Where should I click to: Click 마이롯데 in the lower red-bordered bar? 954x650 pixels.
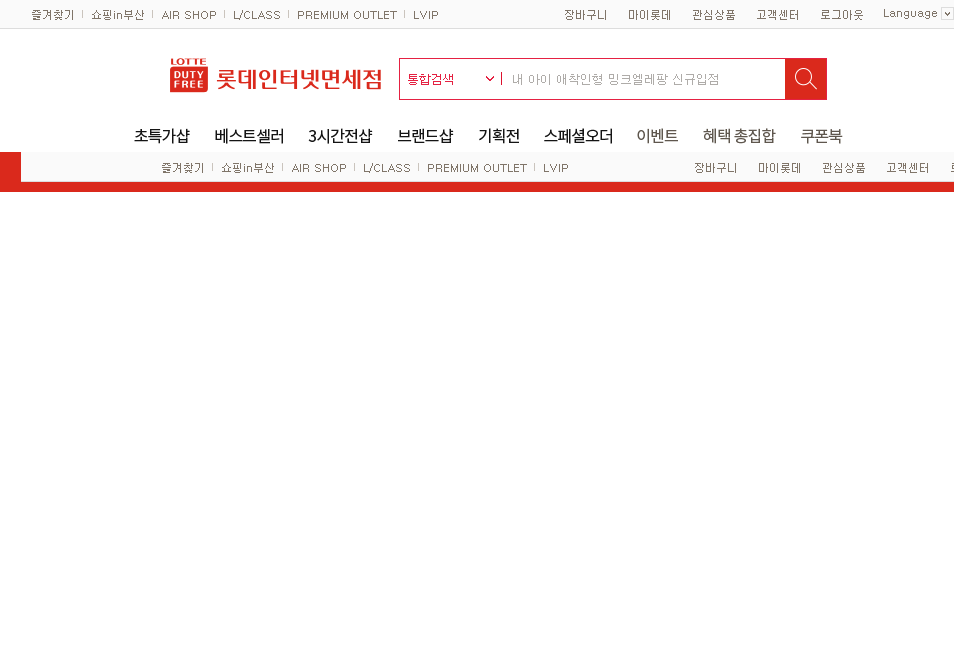coord(779,168)
